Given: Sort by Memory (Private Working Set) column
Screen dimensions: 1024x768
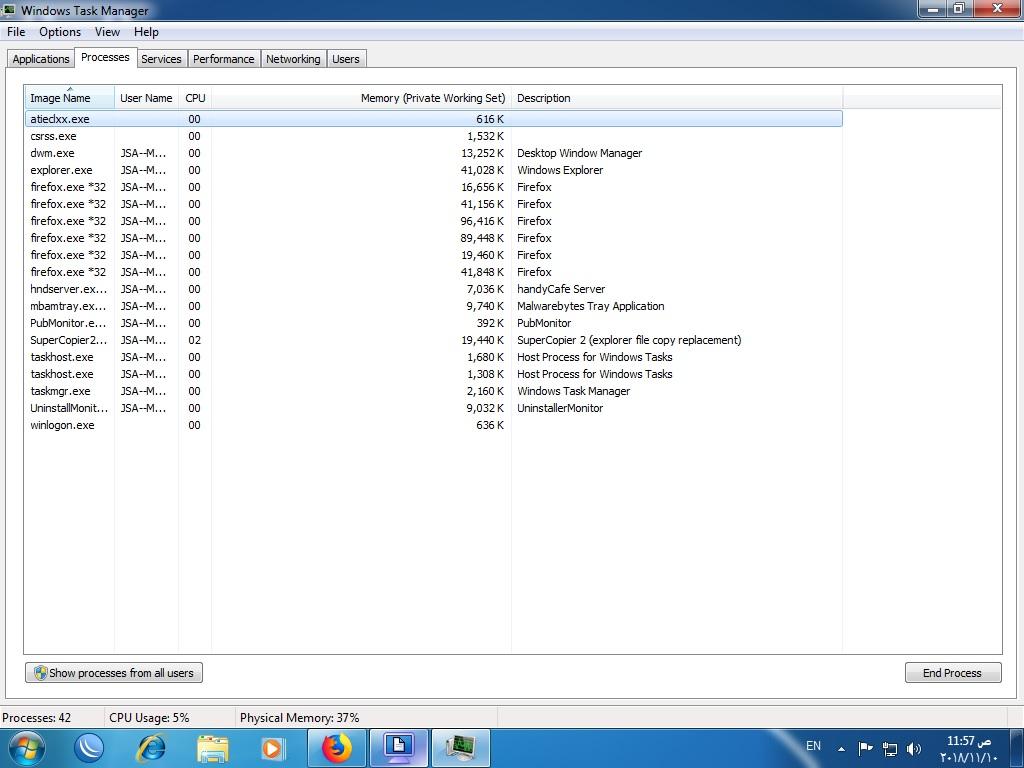Looking at the screenshot, I should click(432, 98).
